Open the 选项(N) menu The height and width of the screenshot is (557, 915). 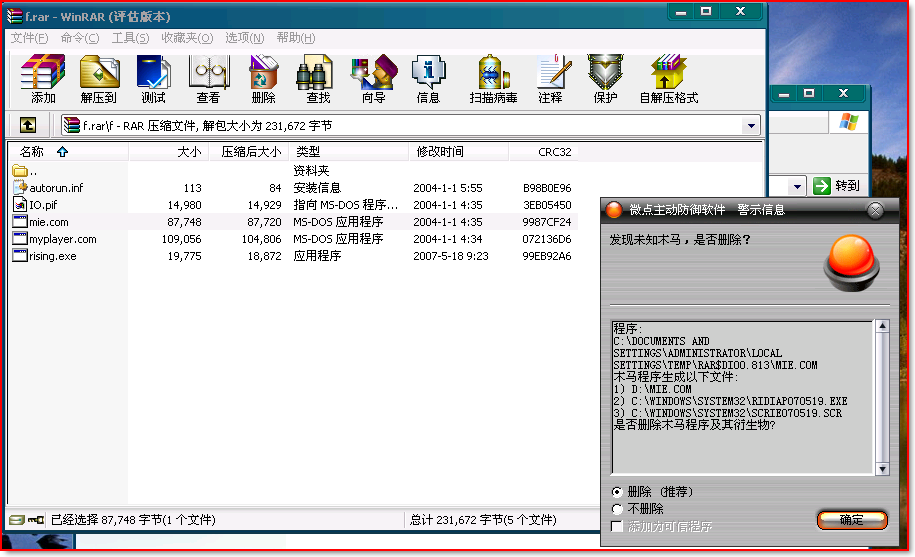[x=245, y=38]
